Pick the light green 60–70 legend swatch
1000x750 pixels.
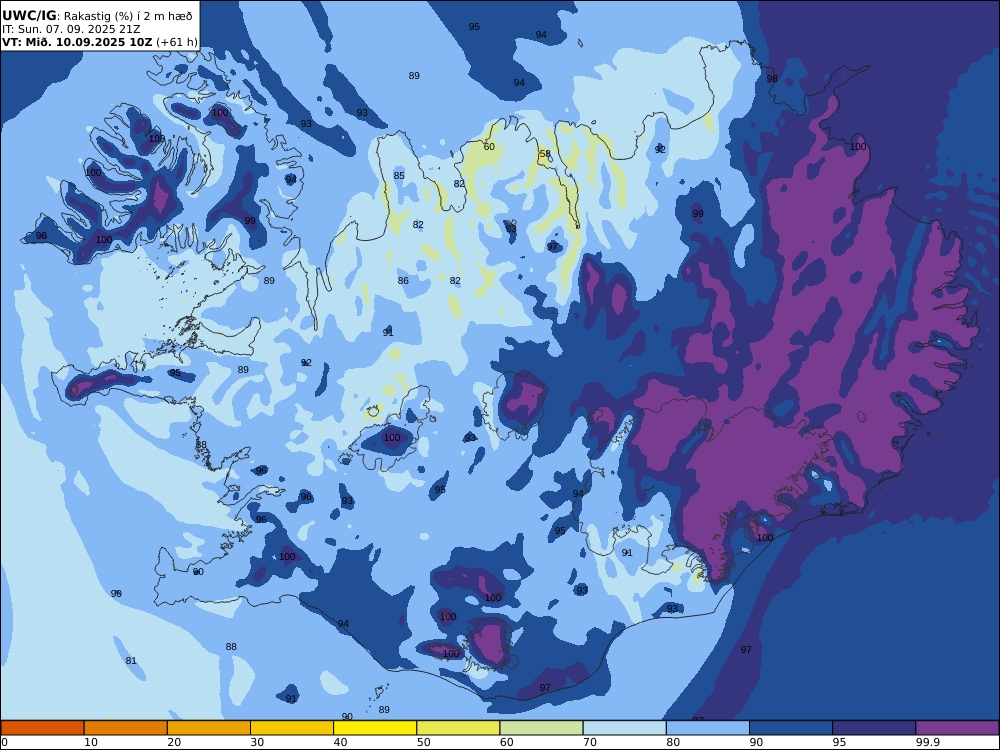click(x=541, y=728)
